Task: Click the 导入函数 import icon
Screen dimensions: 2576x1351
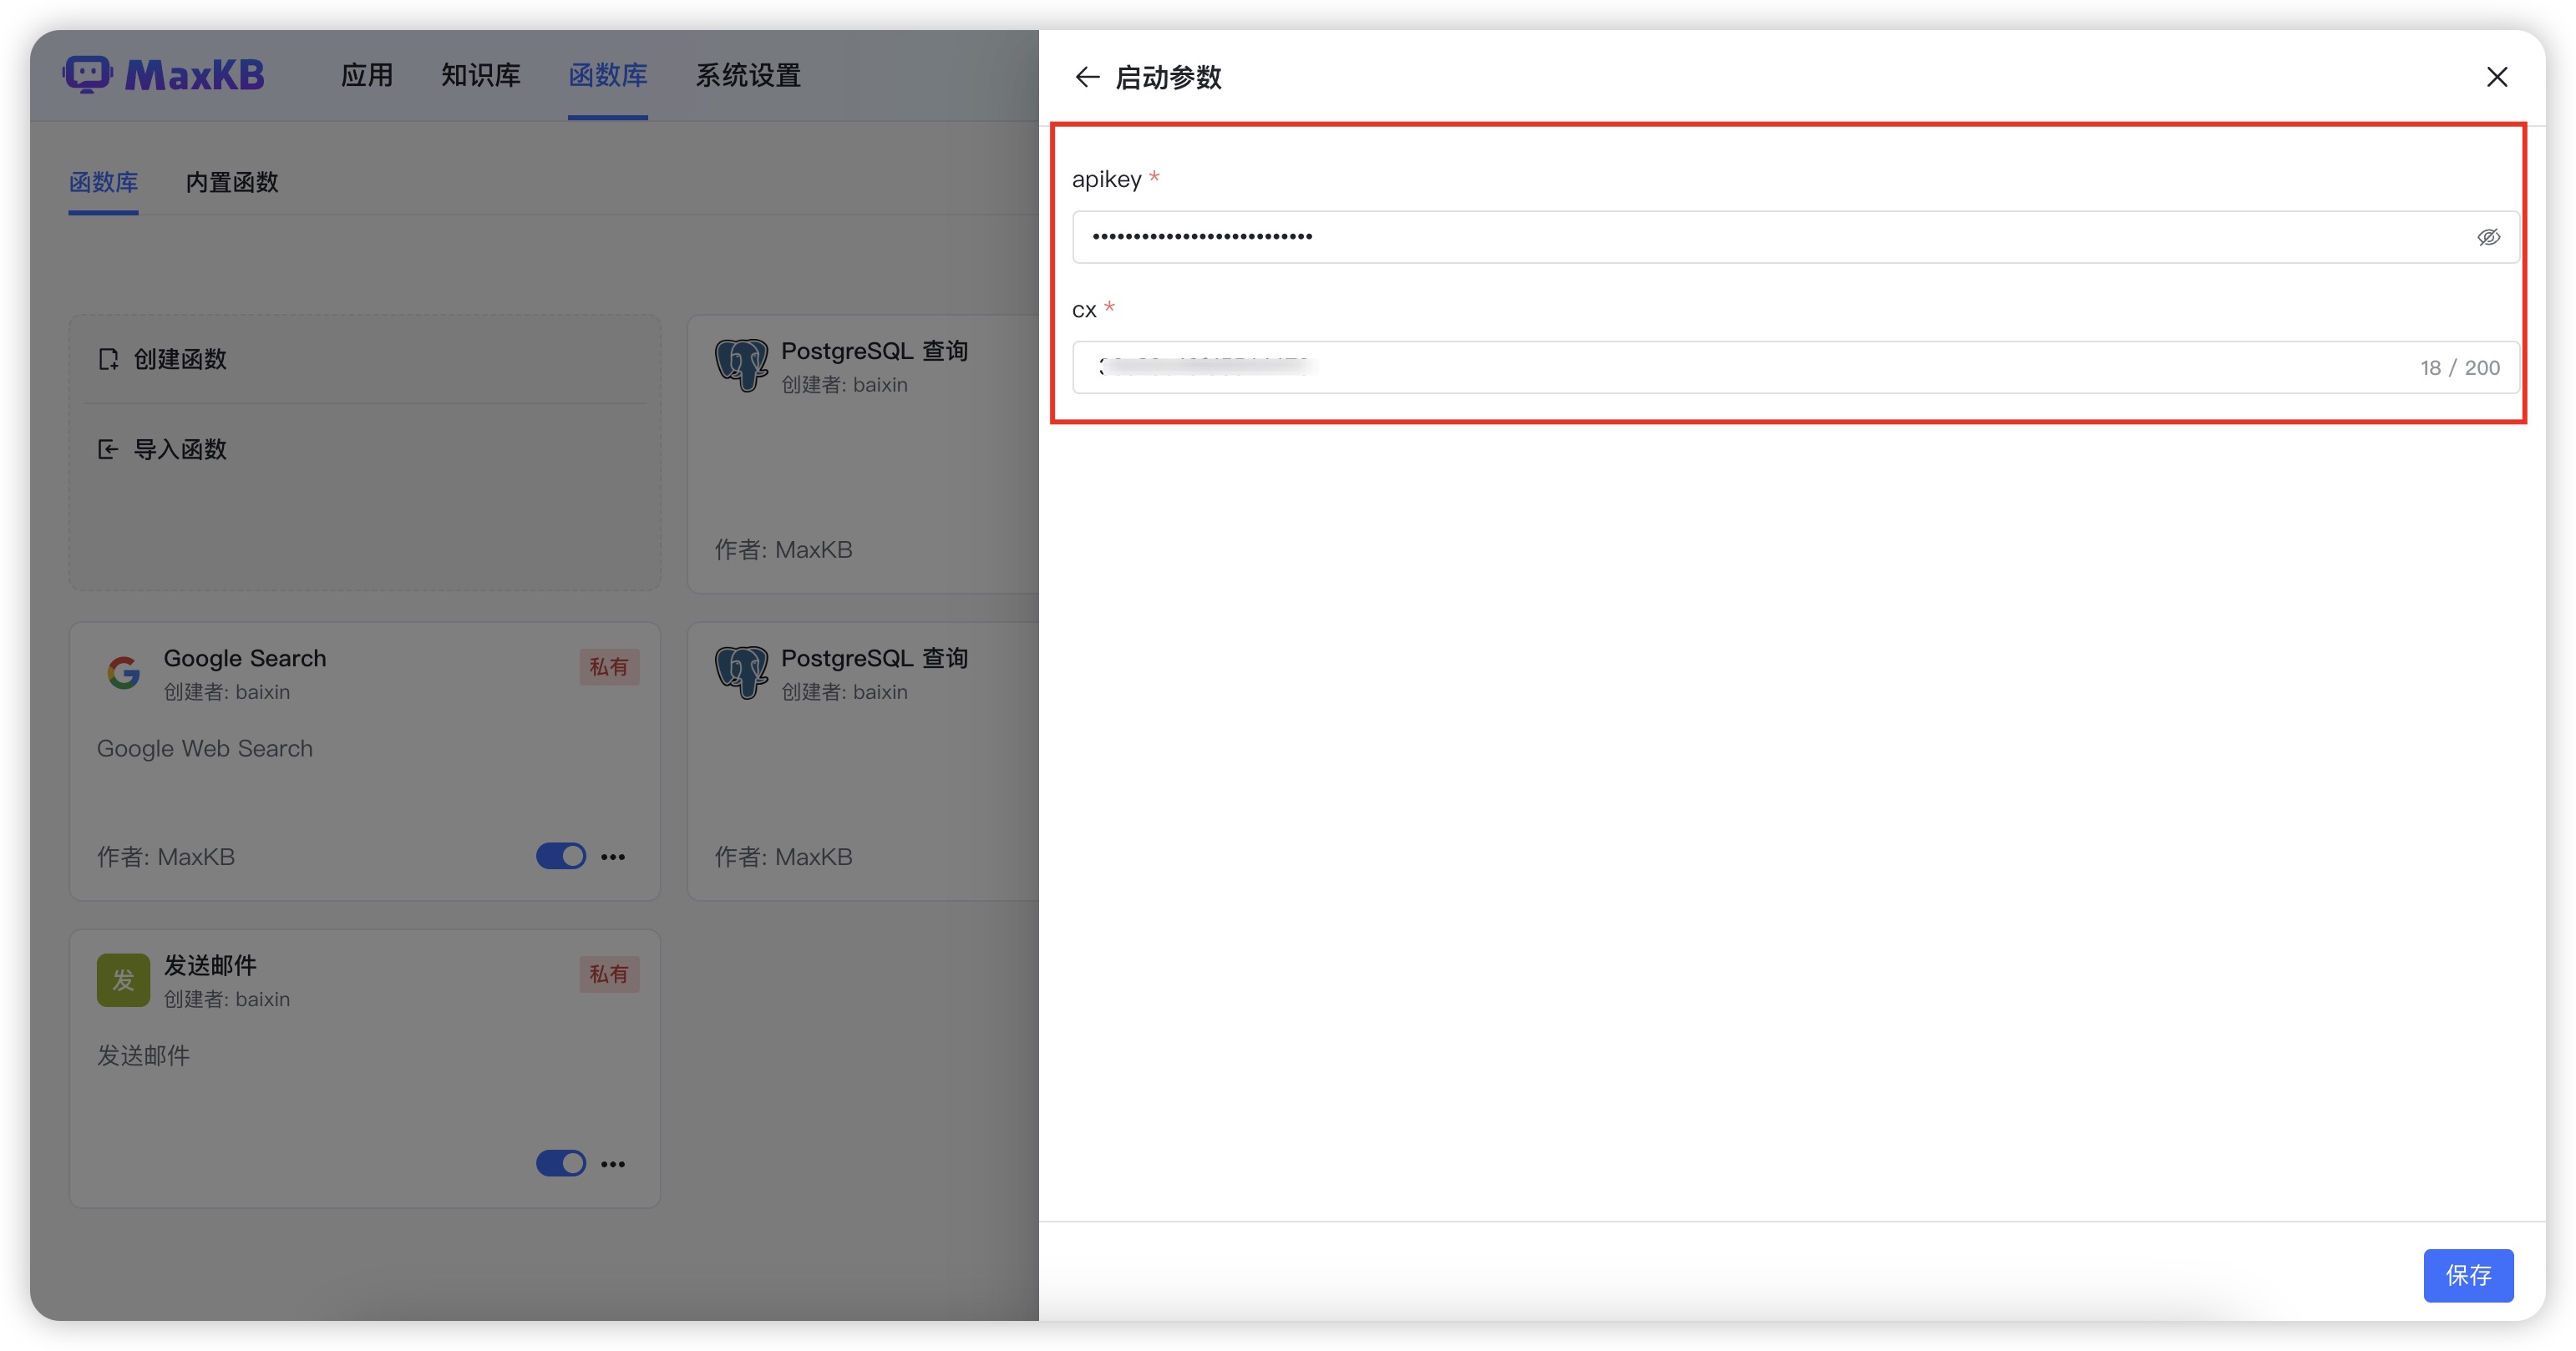Action: click(108, 449)
